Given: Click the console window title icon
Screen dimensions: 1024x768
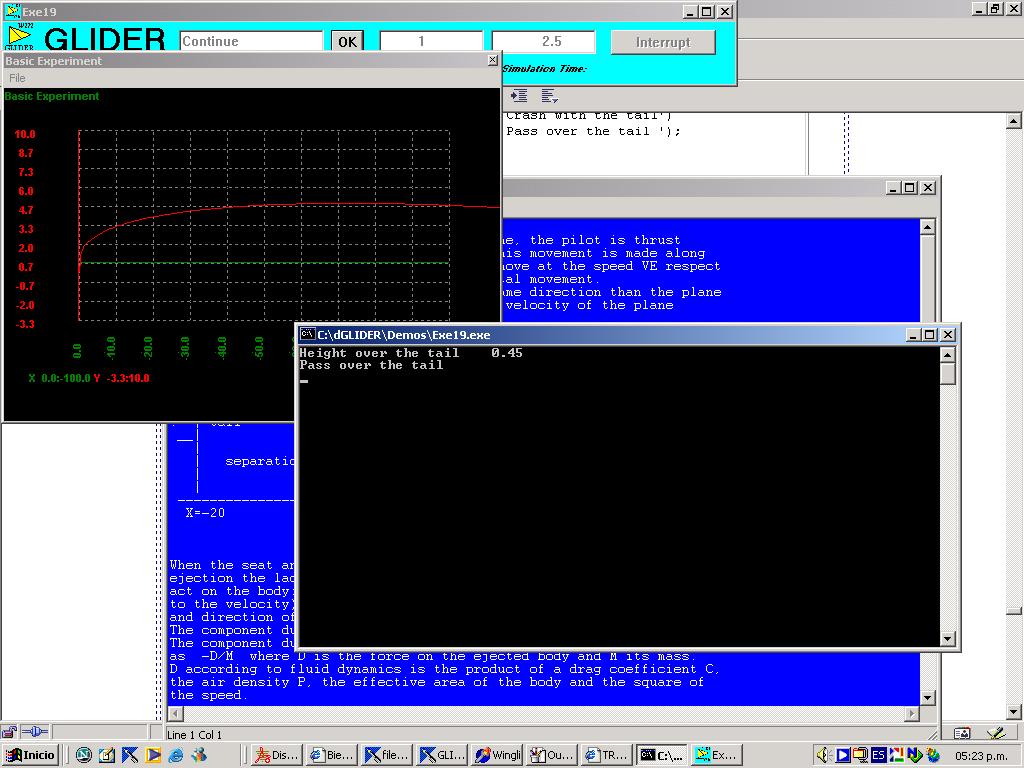Looking at the screenshot, I should pyautogui.click(x=307, y=334).
